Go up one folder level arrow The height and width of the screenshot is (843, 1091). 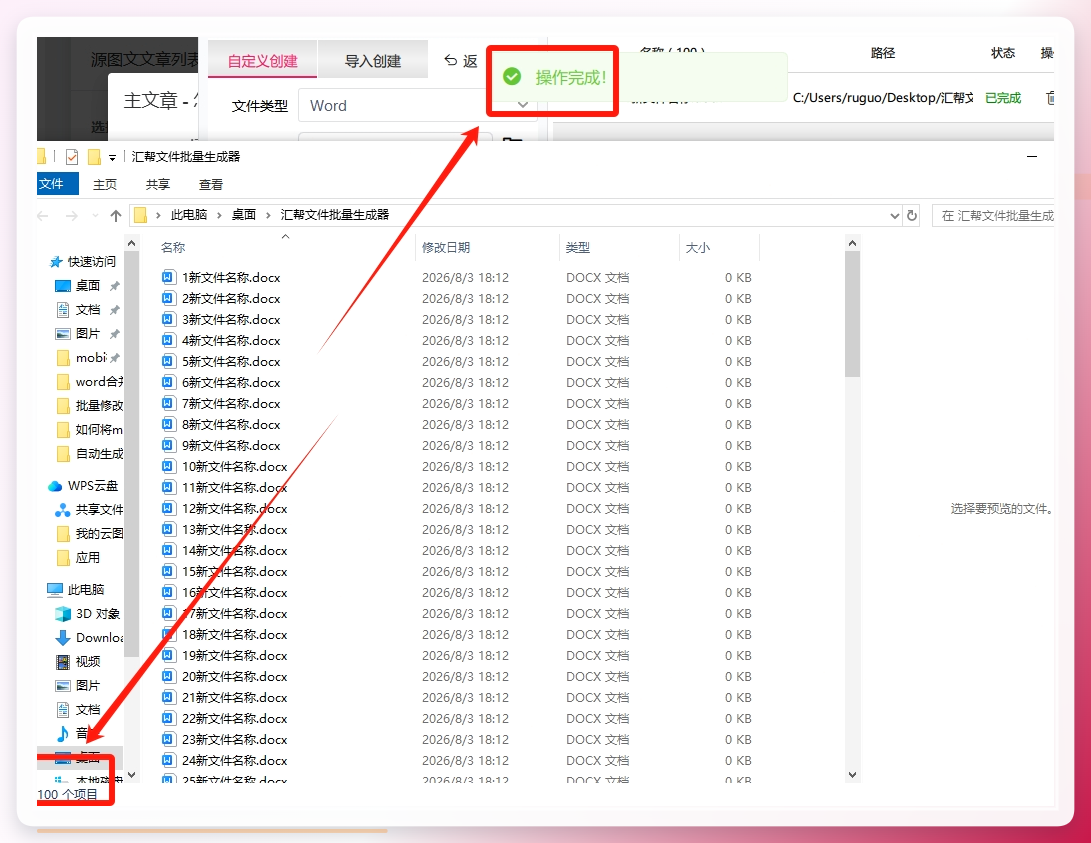click(116, 216)
